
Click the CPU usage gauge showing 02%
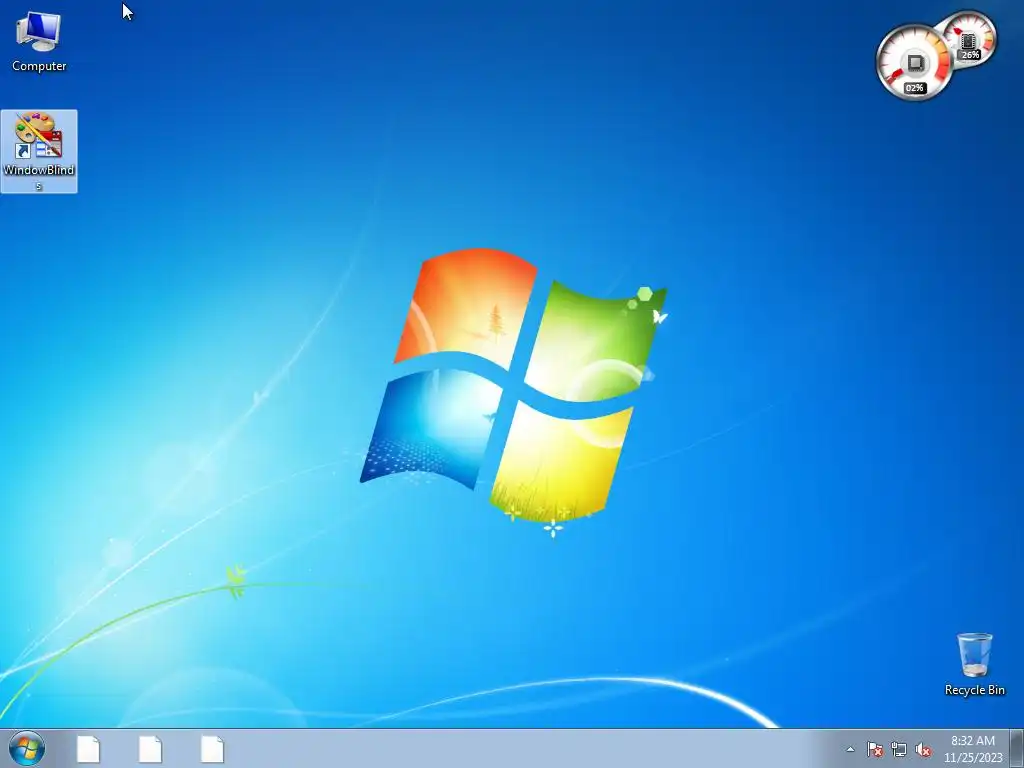[x=914, y=63]
